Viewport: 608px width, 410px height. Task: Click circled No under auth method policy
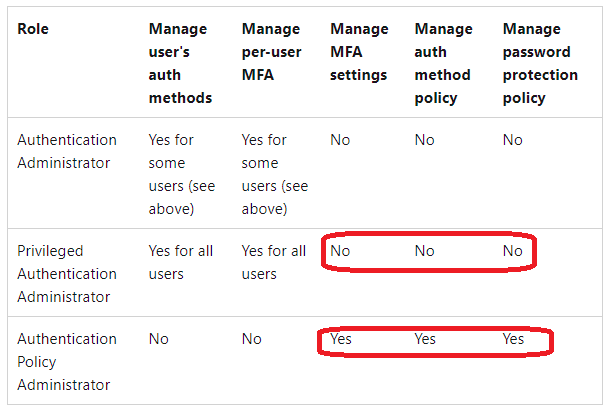pyautogui.click(x=425, y=251)
